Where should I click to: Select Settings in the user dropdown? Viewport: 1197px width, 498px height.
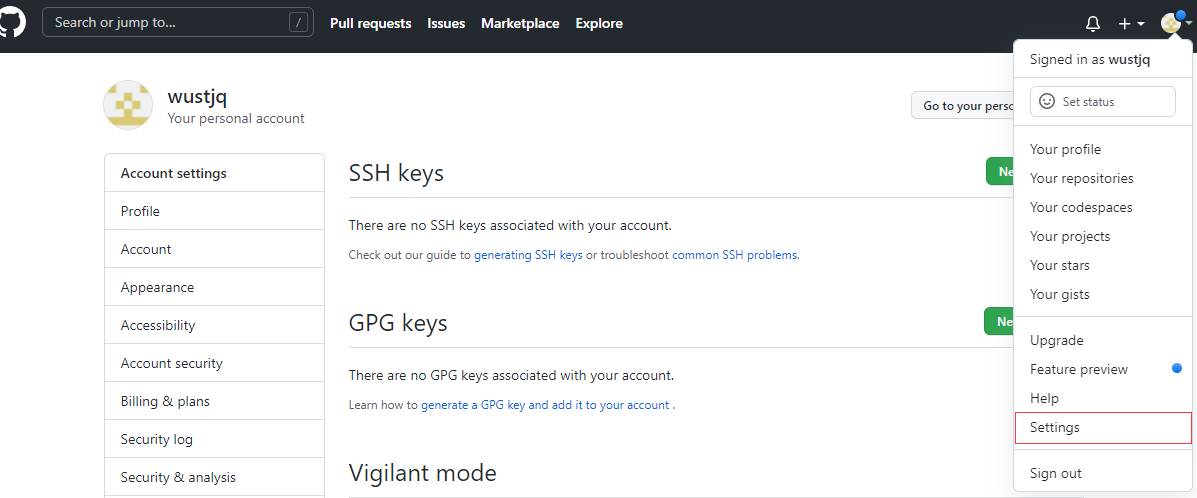point(1055,427)
